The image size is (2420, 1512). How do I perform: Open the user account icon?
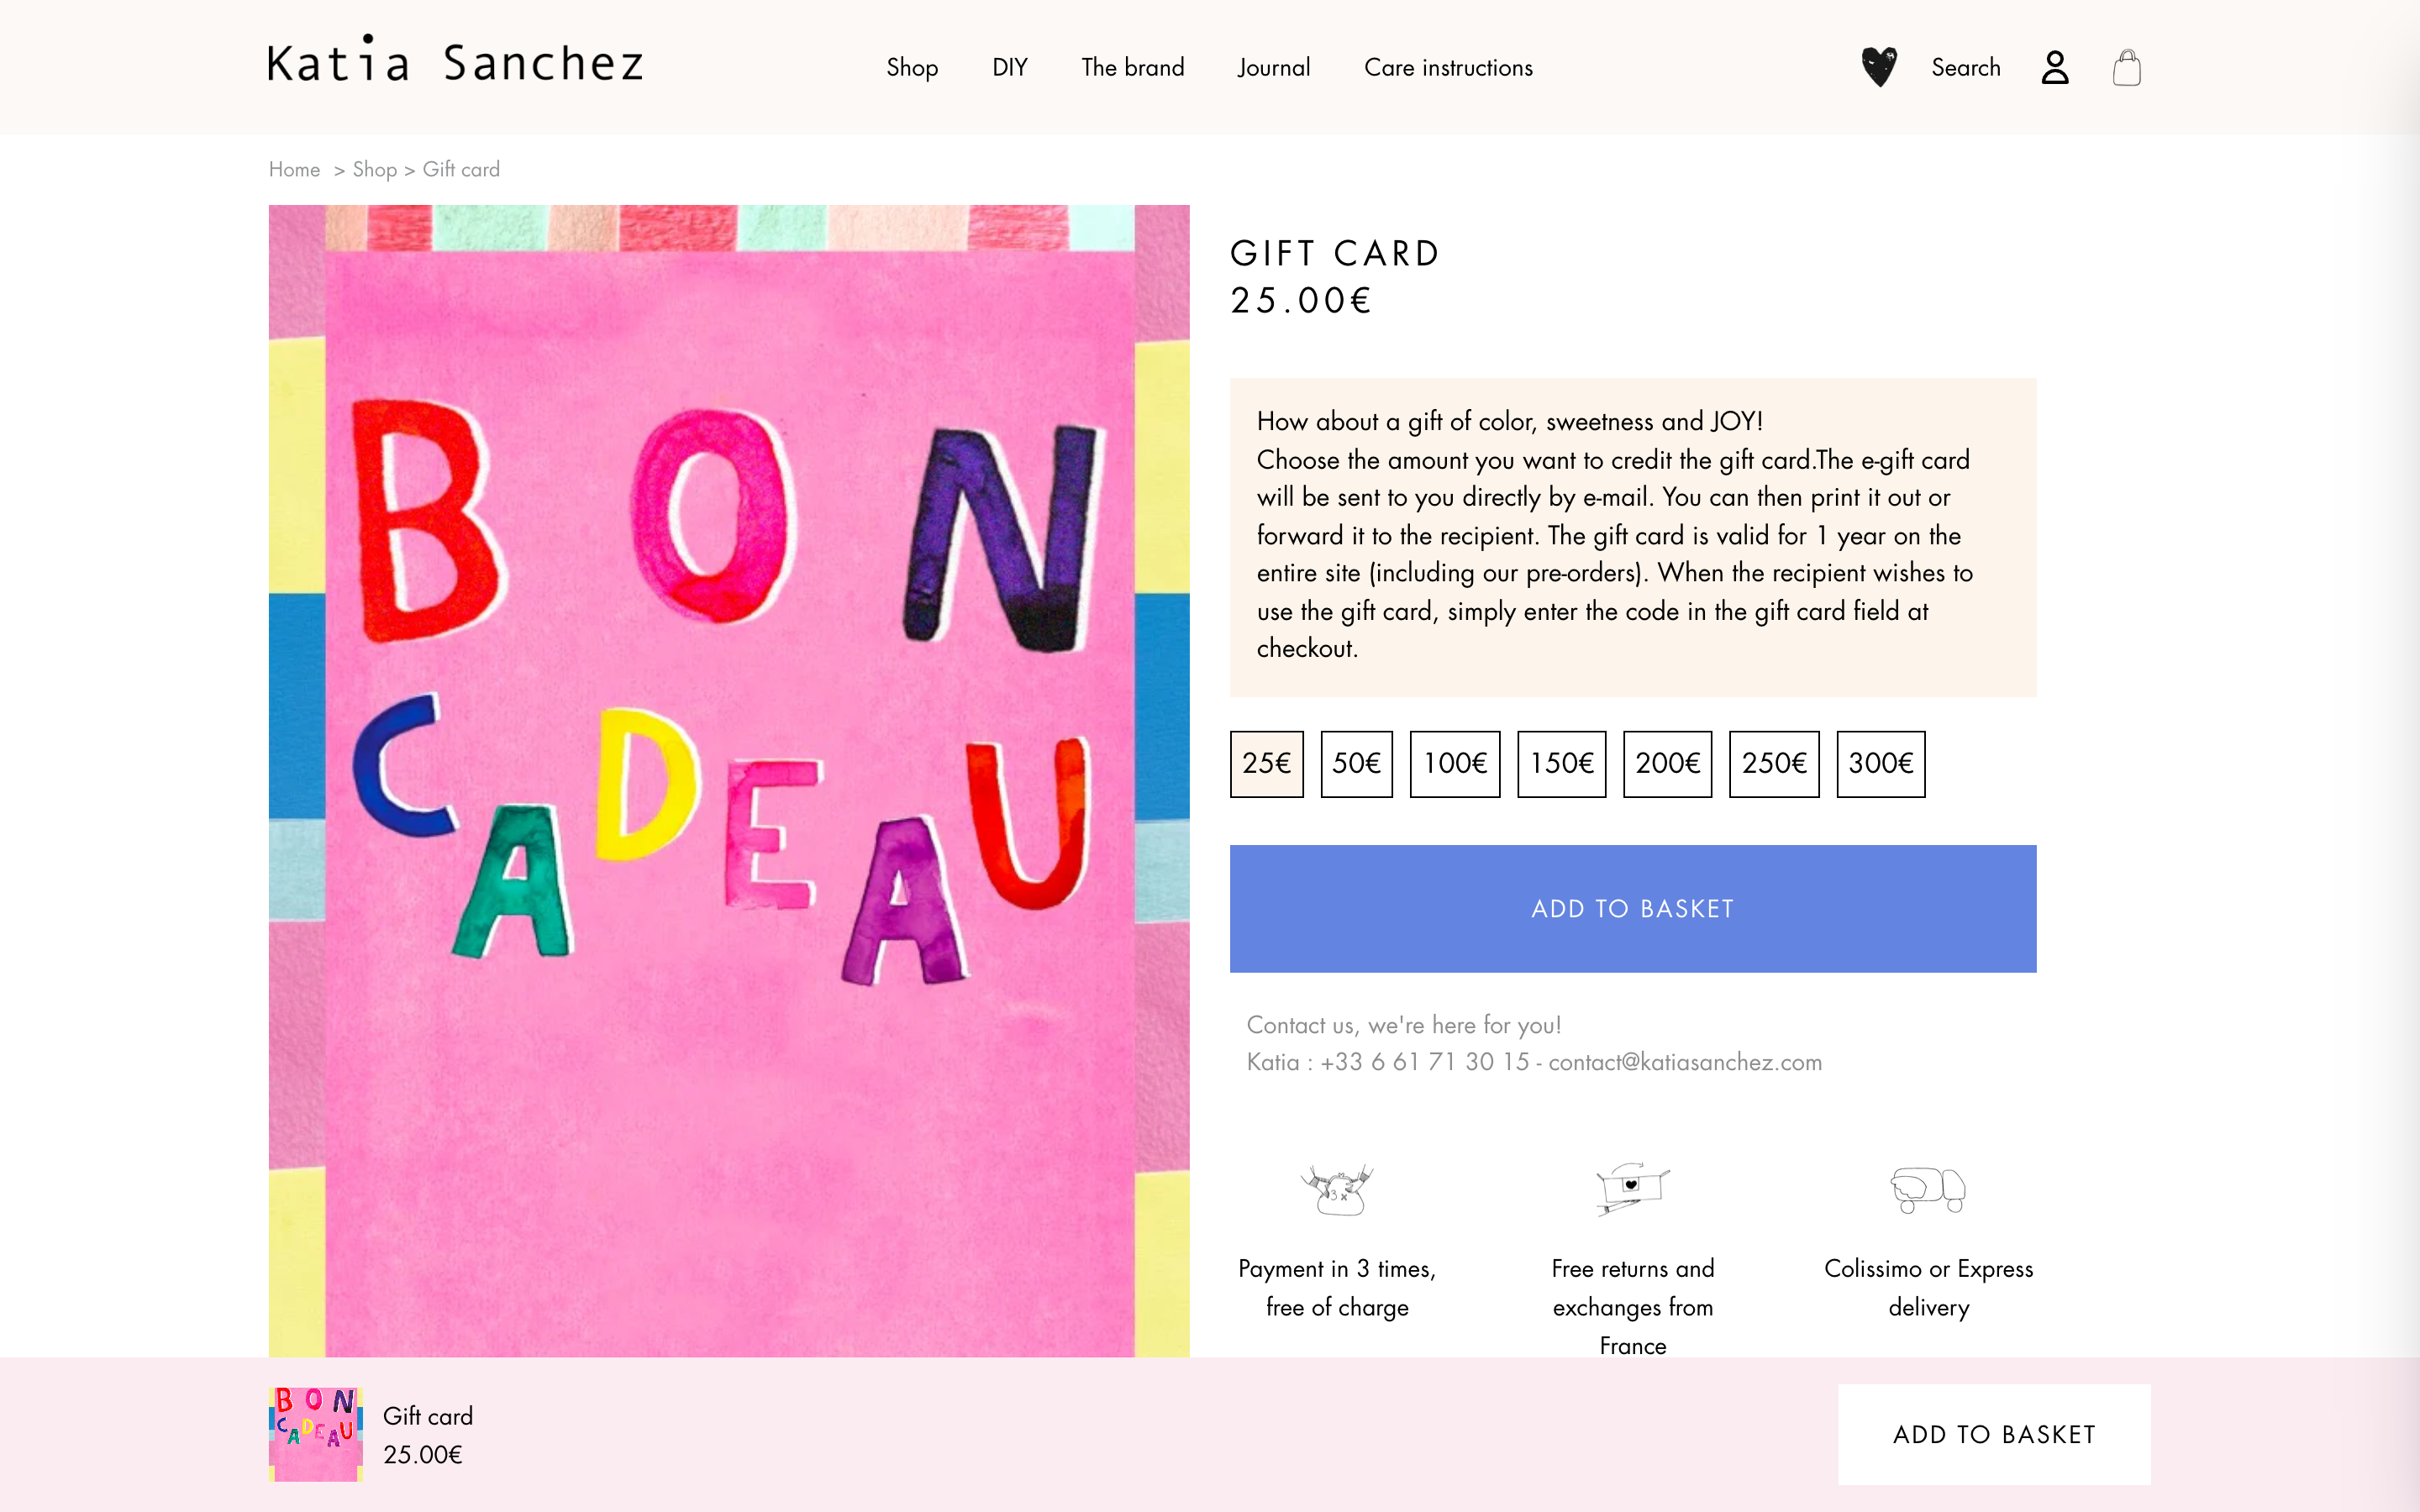coord(2054,68)
